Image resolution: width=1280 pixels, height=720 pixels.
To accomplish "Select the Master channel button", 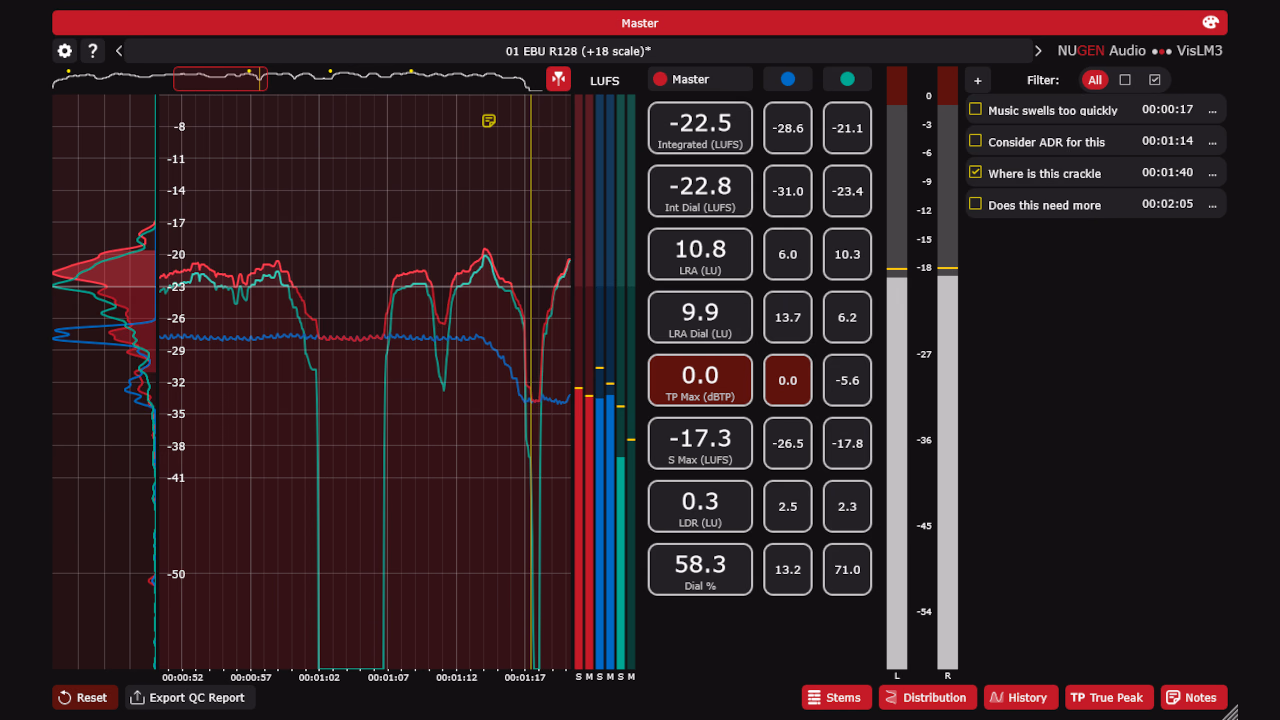I will point(700,79).
